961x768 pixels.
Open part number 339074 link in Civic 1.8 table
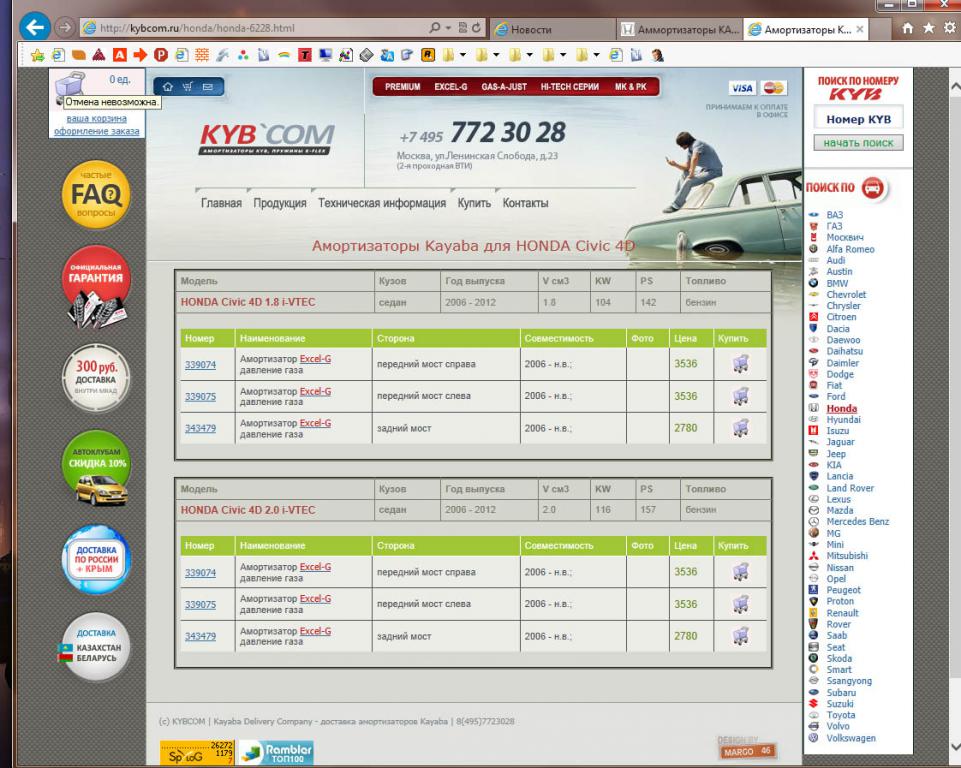[x=200, y=365]
